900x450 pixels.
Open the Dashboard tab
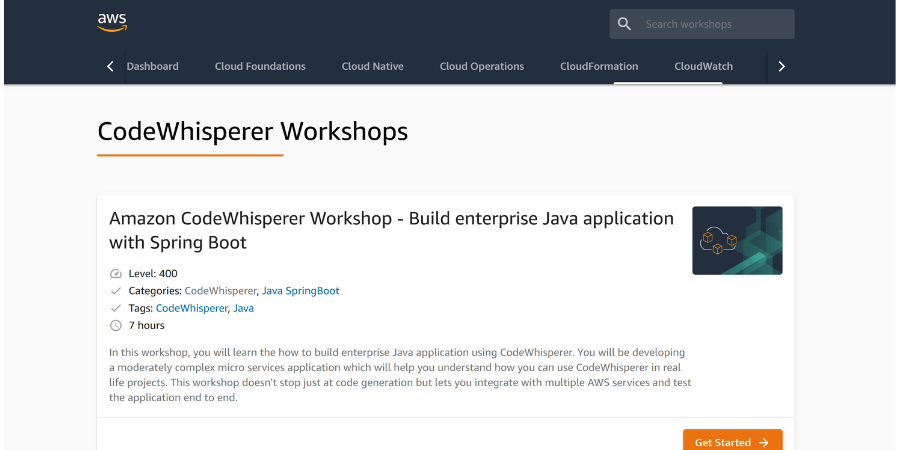(x=152, y=67)
